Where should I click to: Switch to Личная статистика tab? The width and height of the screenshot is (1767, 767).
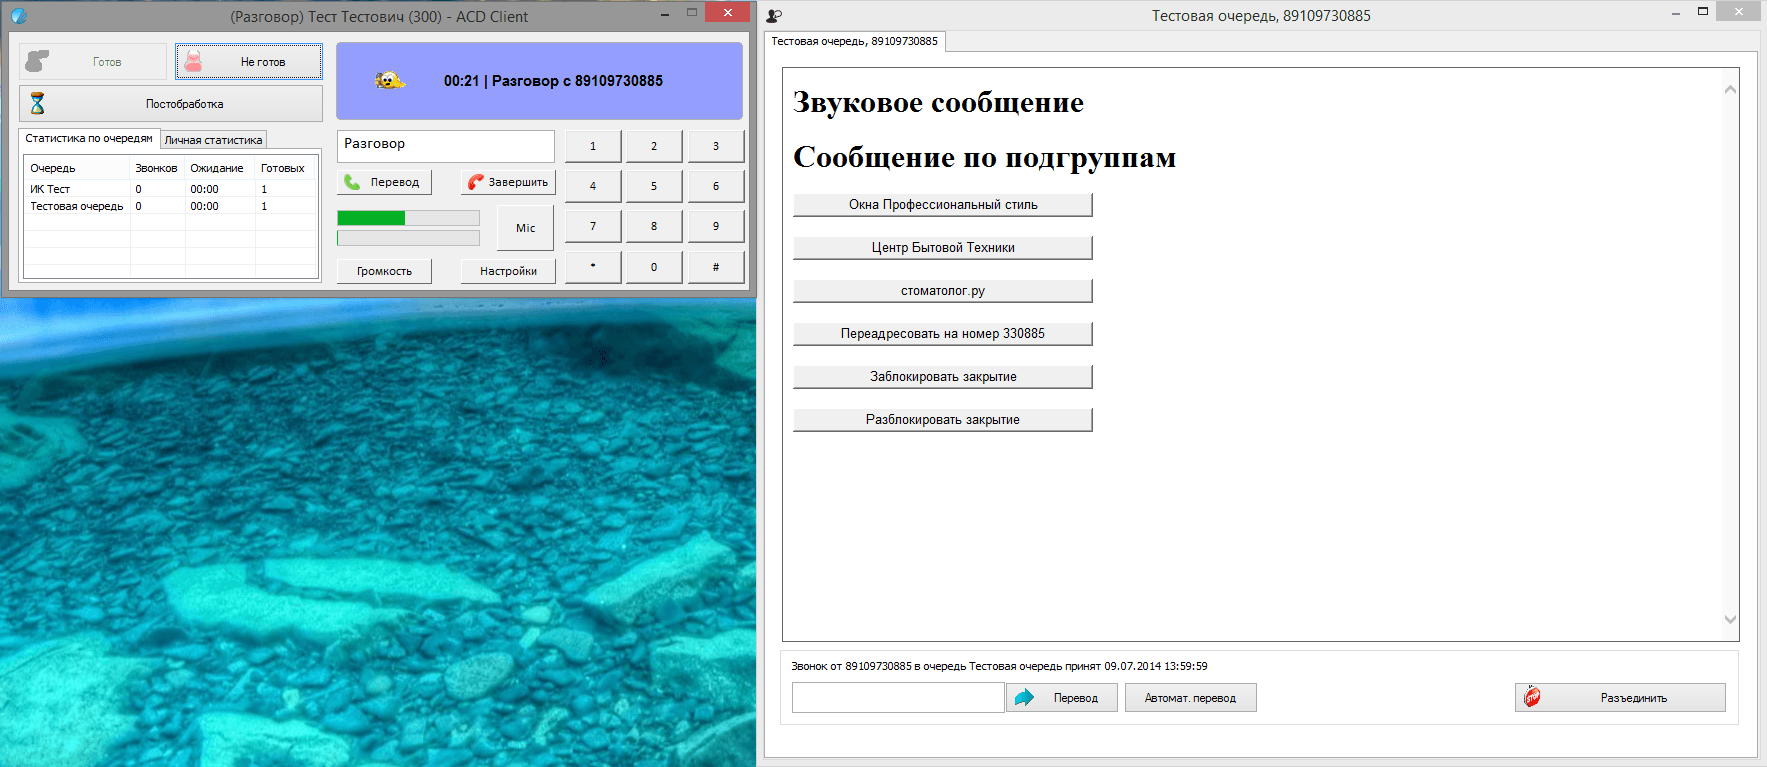pos(213,140)
